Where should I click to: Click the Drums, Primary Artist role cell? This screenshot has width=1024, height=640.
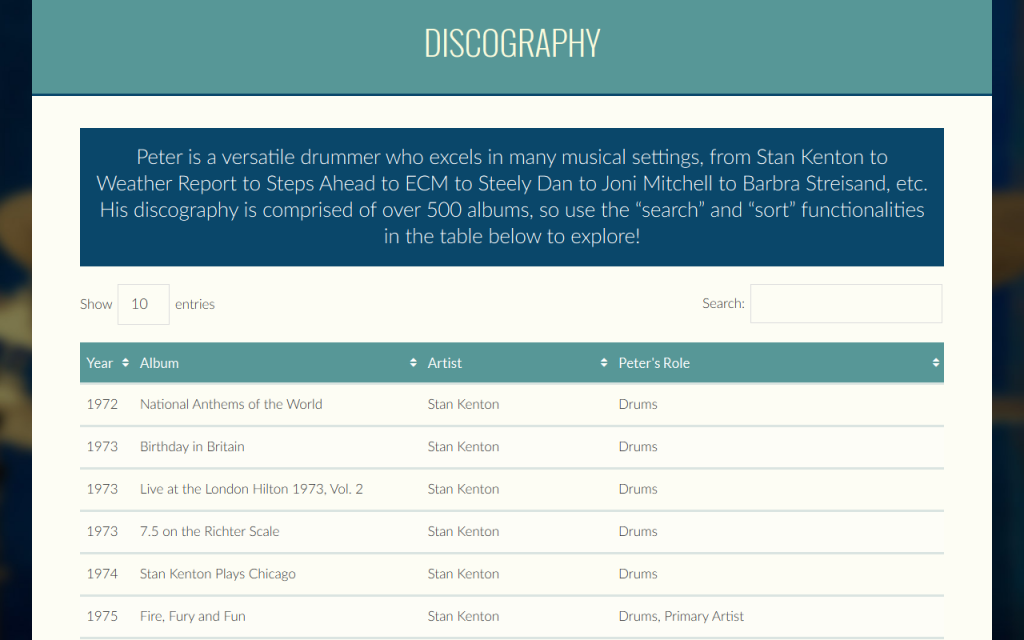pyautogui.click(x=681, y=616)
